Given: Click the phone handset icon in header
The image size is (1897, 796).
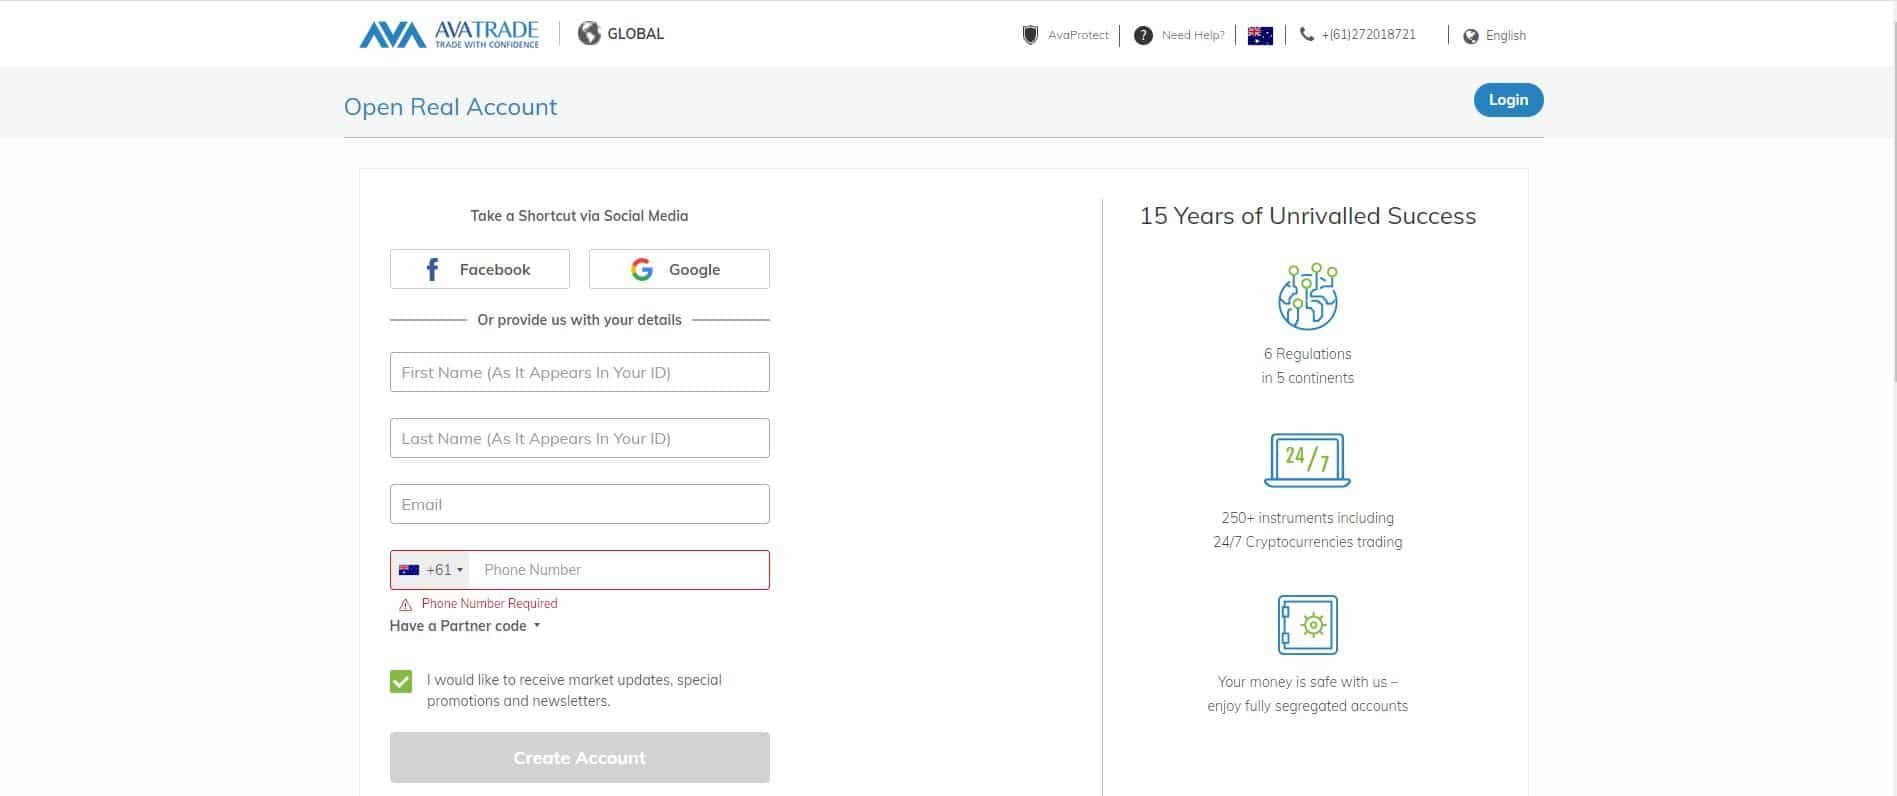Looking at the screenshot, I should tap(1306, 34).
